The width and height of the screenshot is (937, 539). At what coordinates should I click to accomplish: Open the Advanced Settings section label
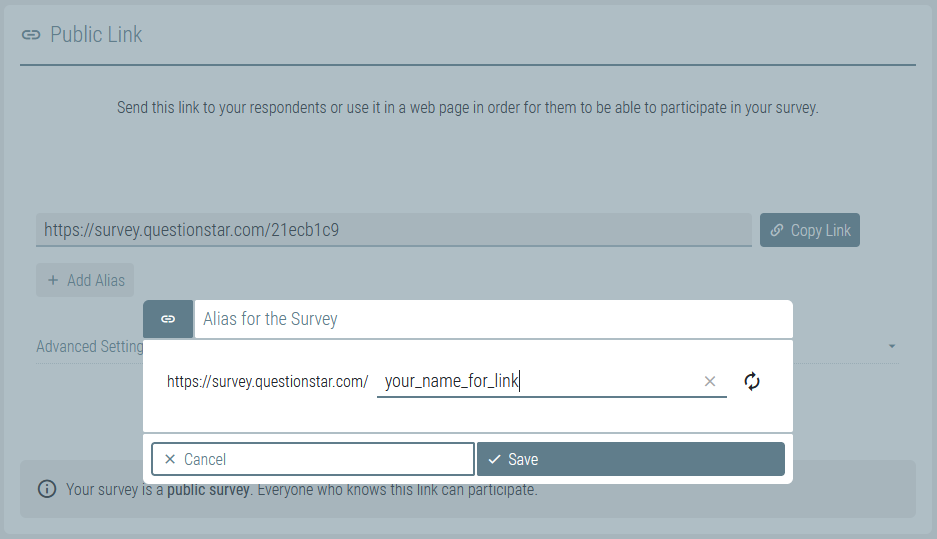click(x=90, y=347)
